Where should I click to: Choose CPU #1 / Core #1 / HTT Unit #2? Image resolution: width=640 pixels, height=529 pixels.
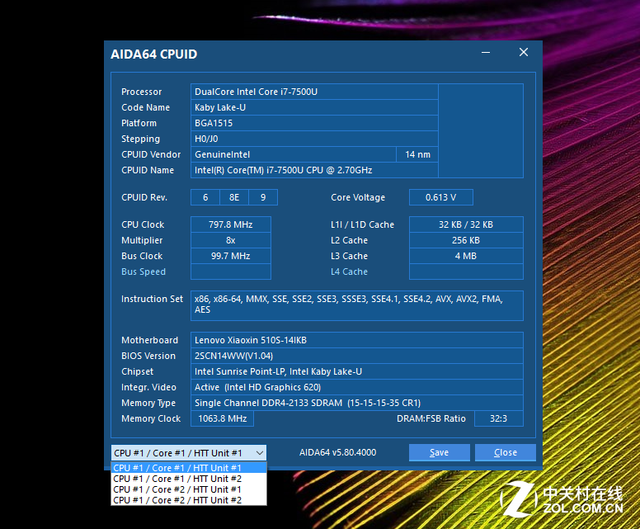coord(189,478)
